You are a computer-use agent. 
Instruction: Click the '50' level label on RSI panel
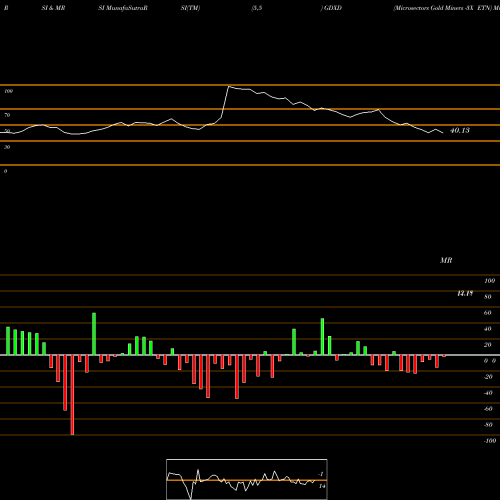click(7, 131)
